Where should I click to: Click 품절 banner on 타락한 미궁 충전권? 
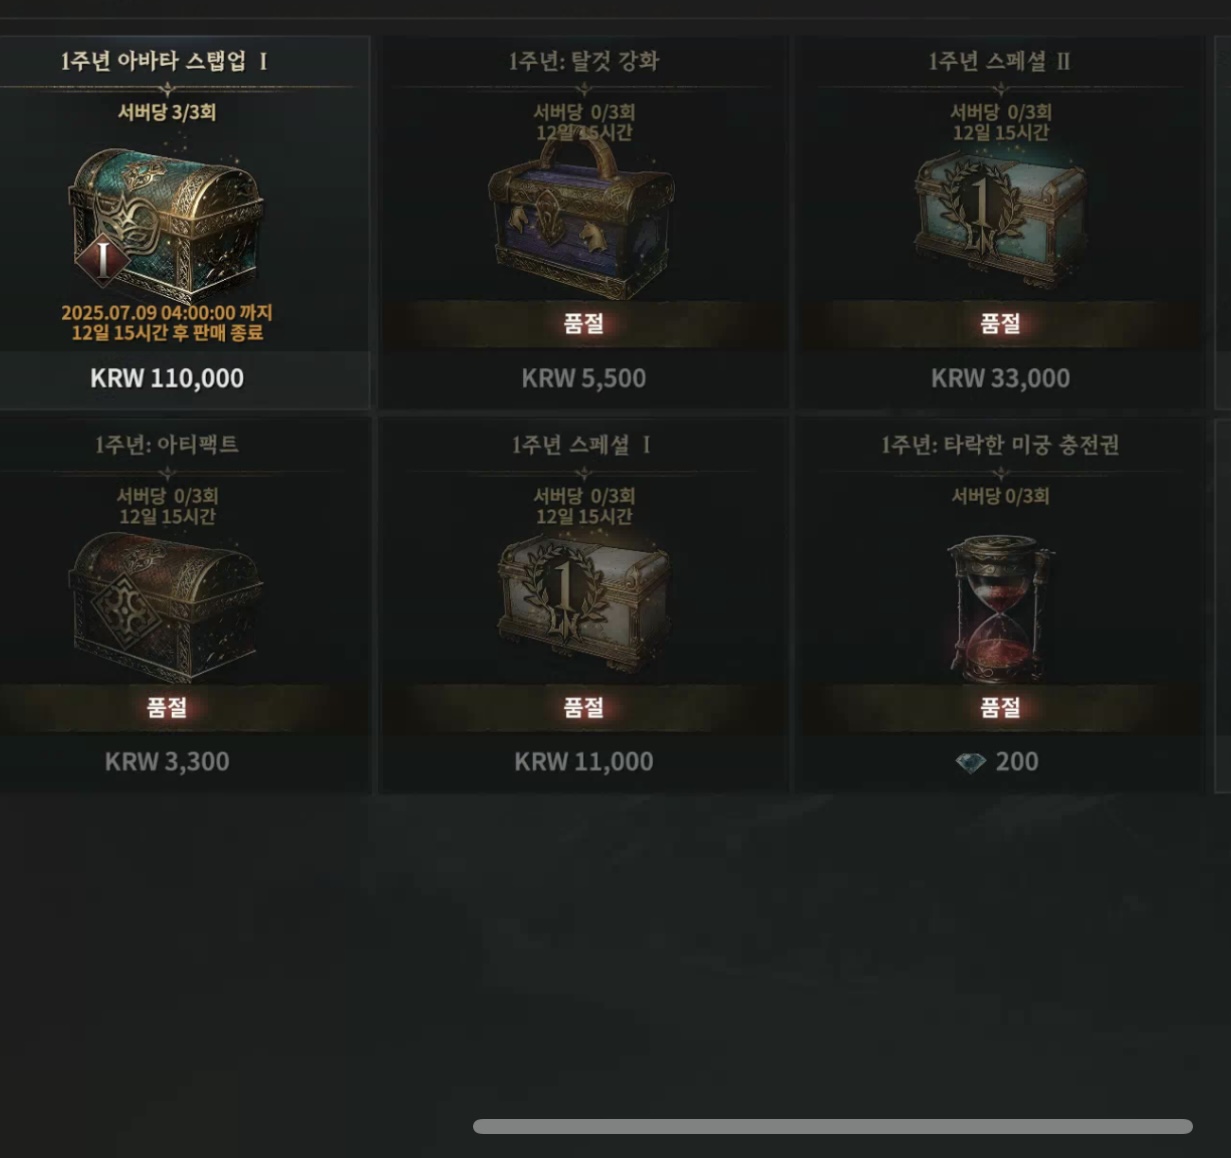coord(1000,707)
